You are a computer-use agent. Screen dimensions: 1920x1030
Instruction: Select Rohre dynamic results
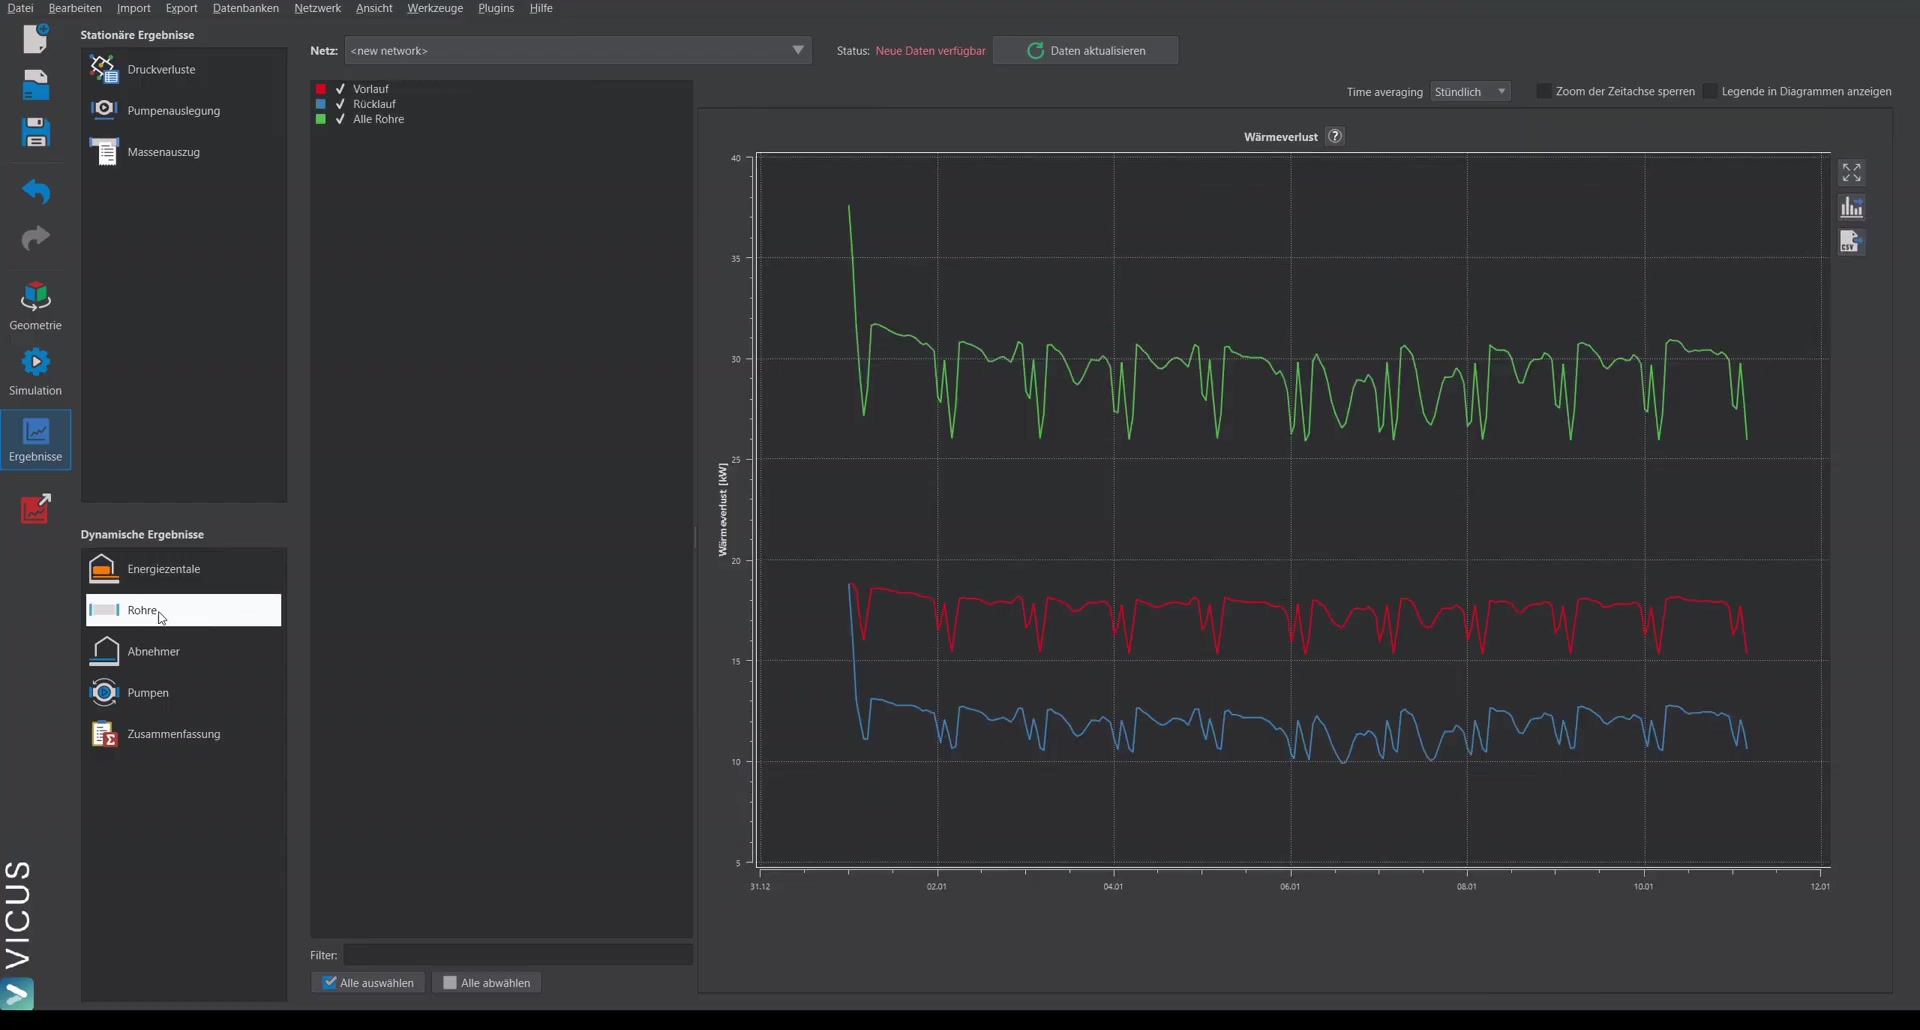[x=184, y=610]
